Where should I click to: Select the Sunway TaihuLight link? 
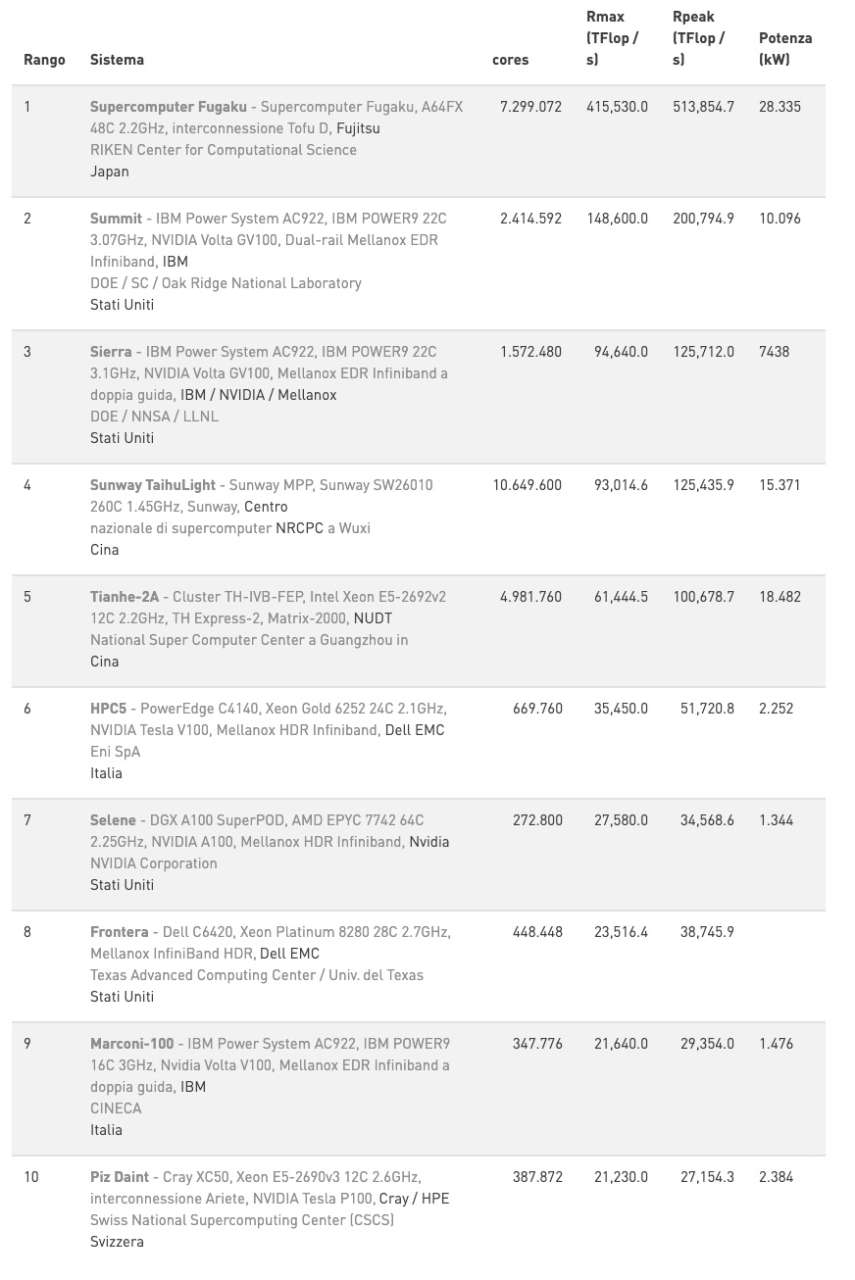152,485
